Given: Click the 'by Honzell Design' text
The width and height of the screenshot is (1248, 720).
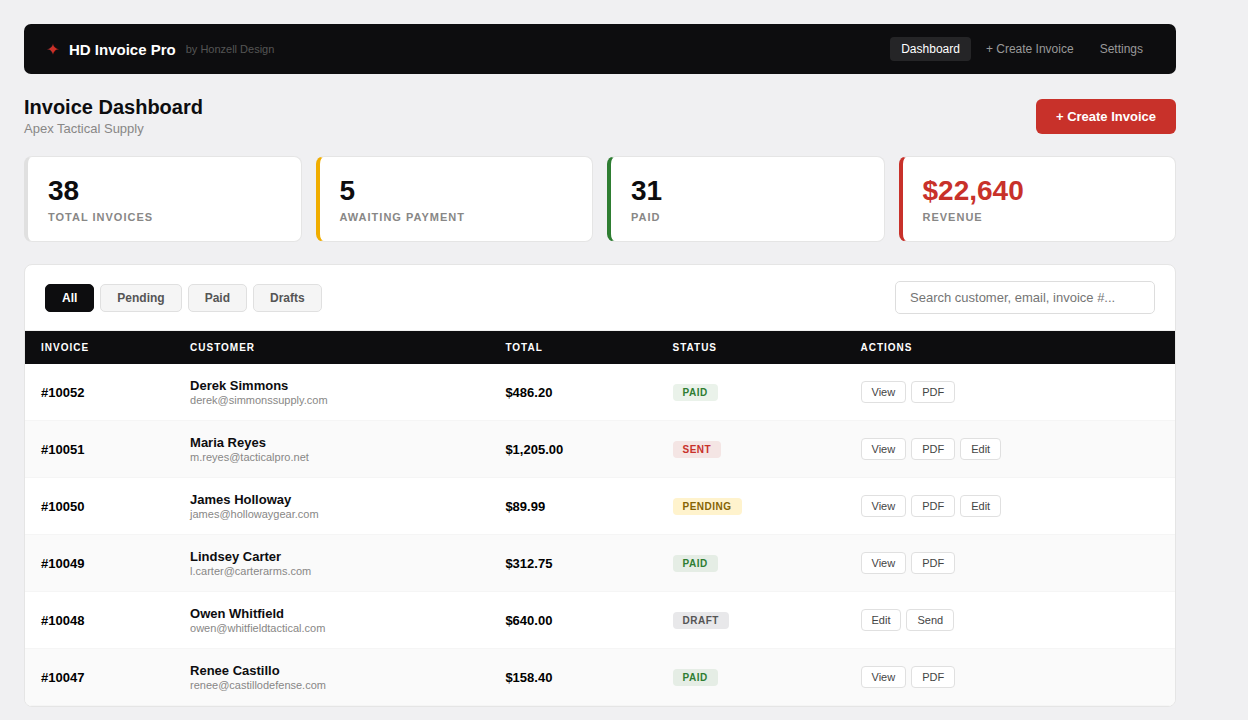Looking at the screenshot, I should [x=230, y=49].
